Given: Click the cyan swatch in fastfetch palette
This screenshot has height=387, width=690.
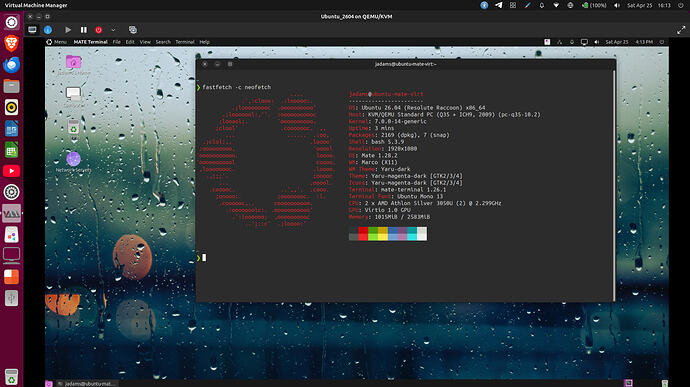Looking at the screenshot, I should (412, 233).
